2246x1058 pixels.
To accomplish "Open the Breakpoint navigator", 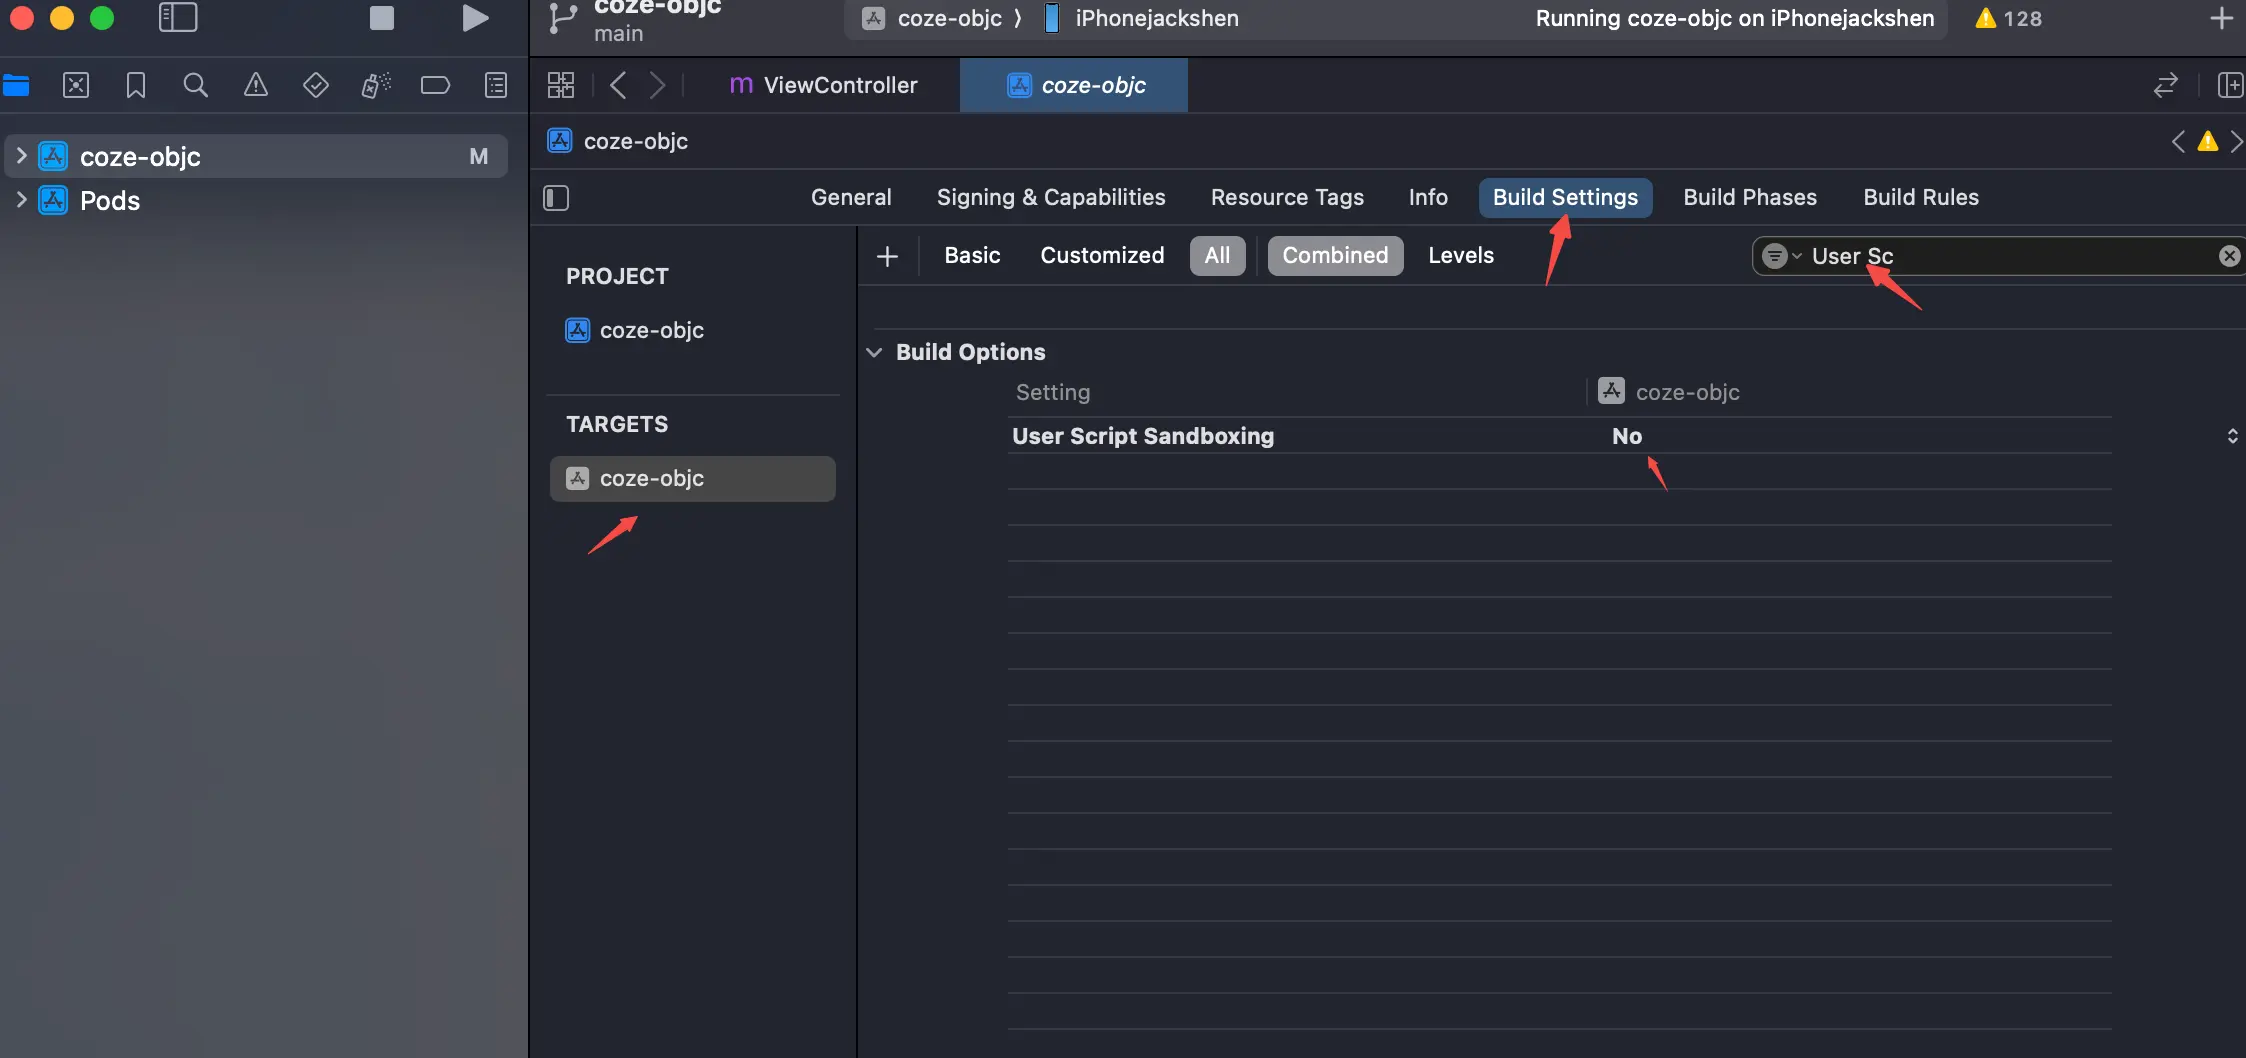I will 435,85.
